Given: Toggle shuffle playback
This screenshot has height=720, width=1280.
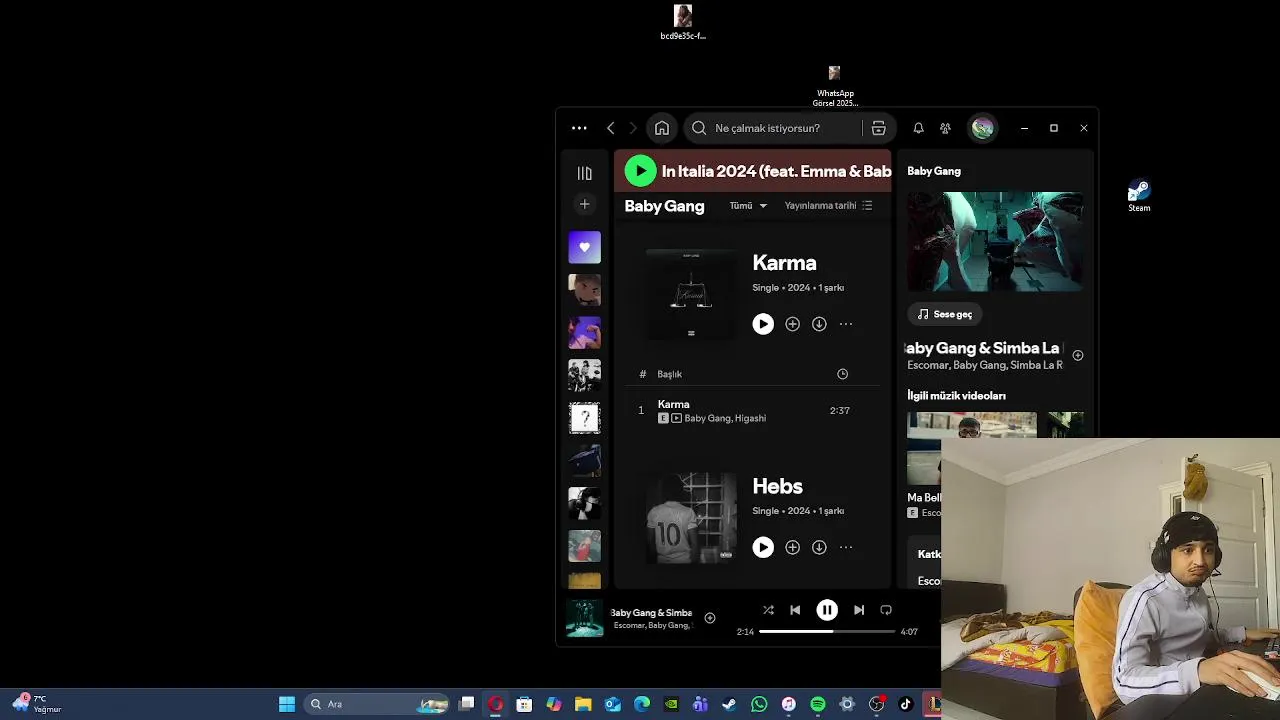Looking at the screenshot, I should click(768, 610).
